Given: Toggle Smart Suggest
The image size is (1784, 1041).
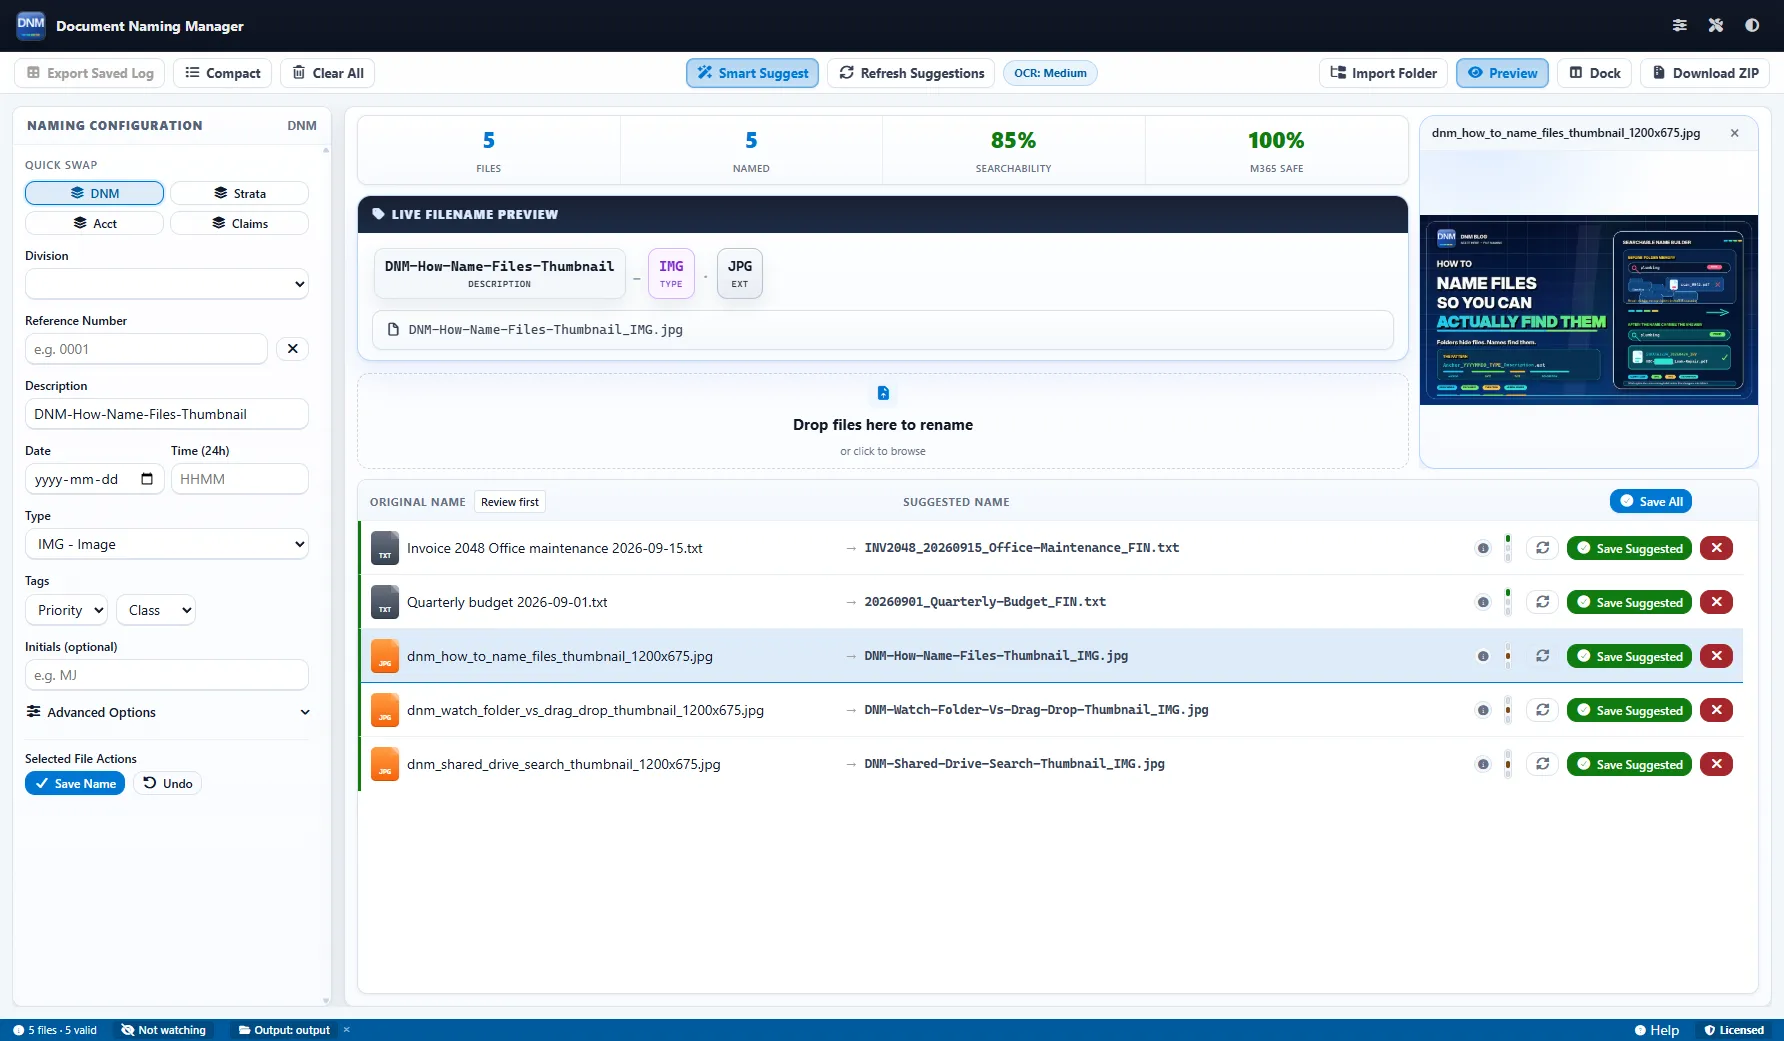Looking at the screenshot, I should pos(752,73).
